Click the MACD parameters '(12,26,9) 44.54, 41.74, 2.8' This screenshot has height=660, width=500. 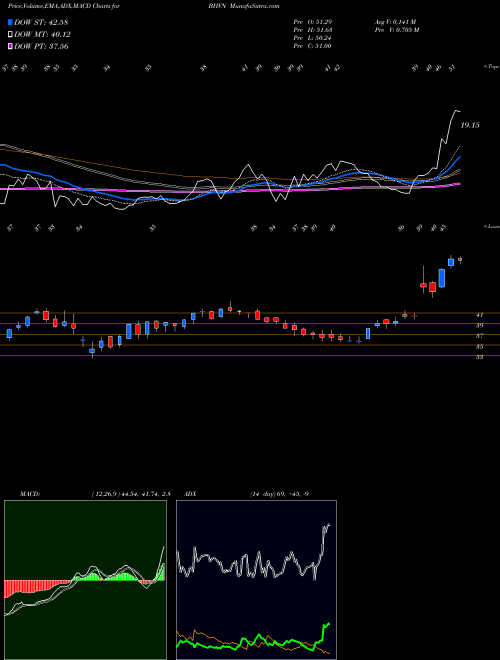point(131,494)
